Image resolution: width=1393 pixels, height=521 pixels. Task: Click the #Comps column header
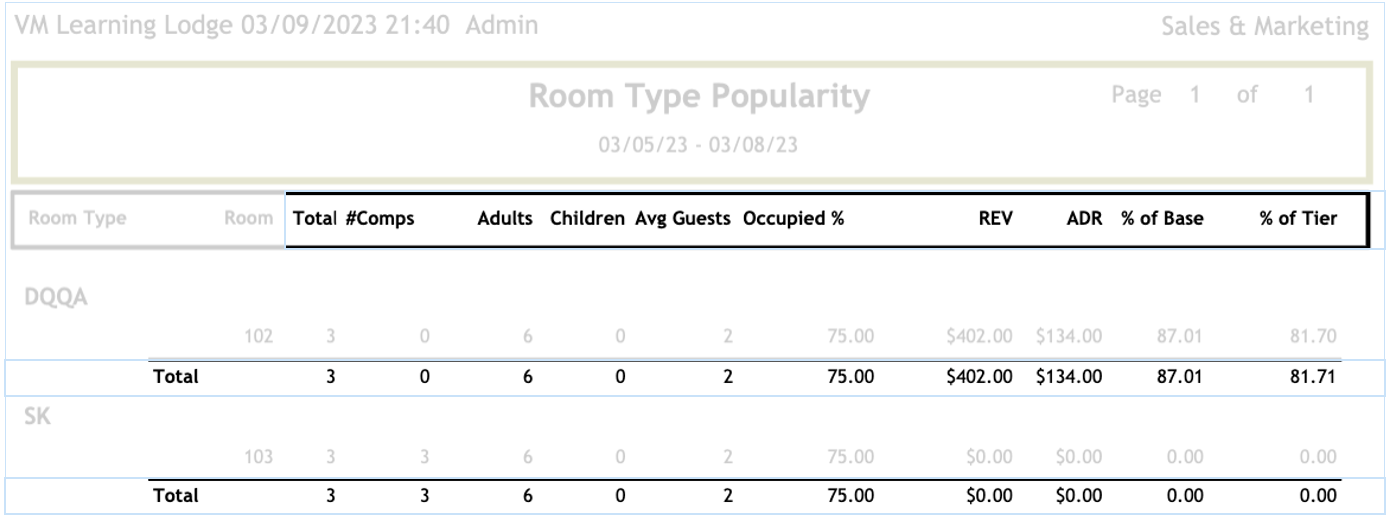(387, 219)
